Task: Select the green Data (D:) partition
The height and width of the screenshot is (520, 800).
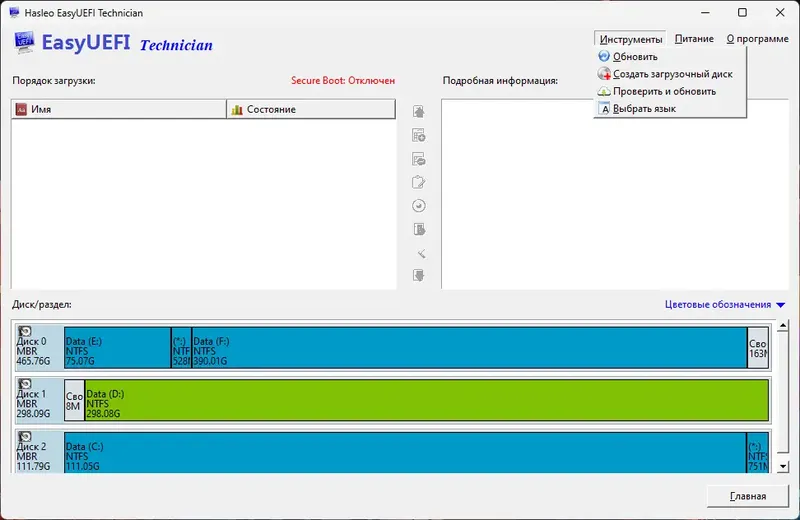Action: [427, 400]
